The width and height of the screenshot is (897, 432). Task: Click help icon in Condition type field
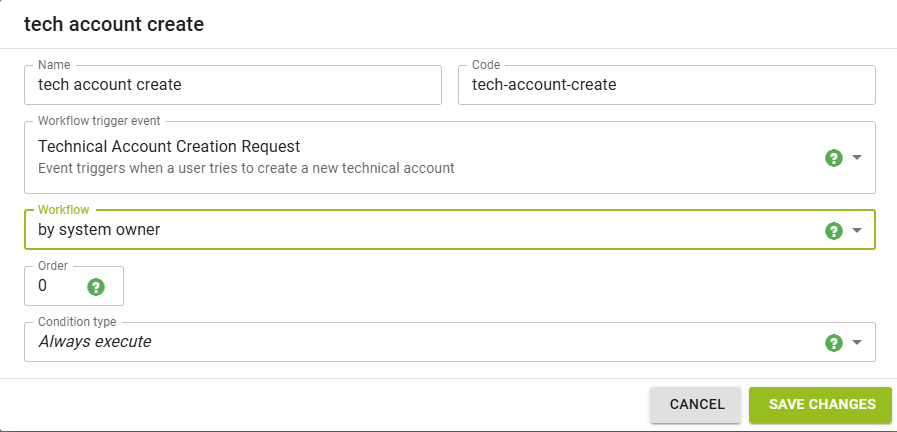(833, 342)
